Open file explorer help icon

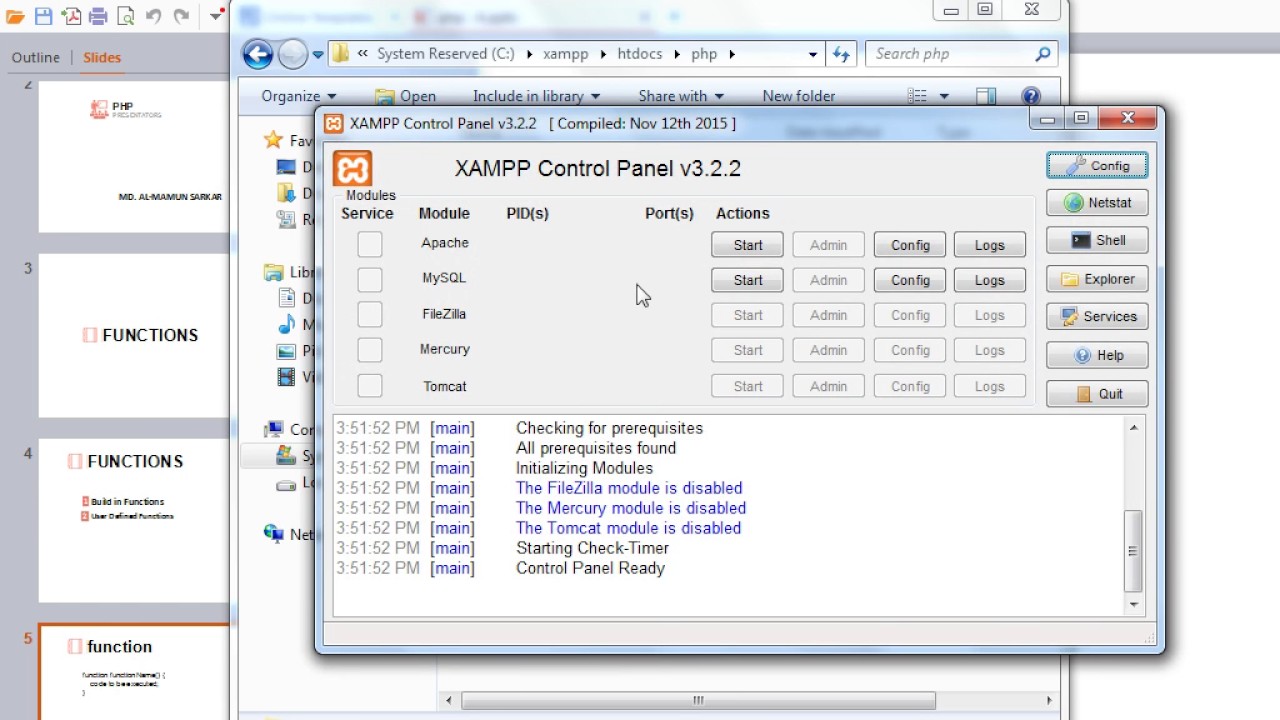1031,96
